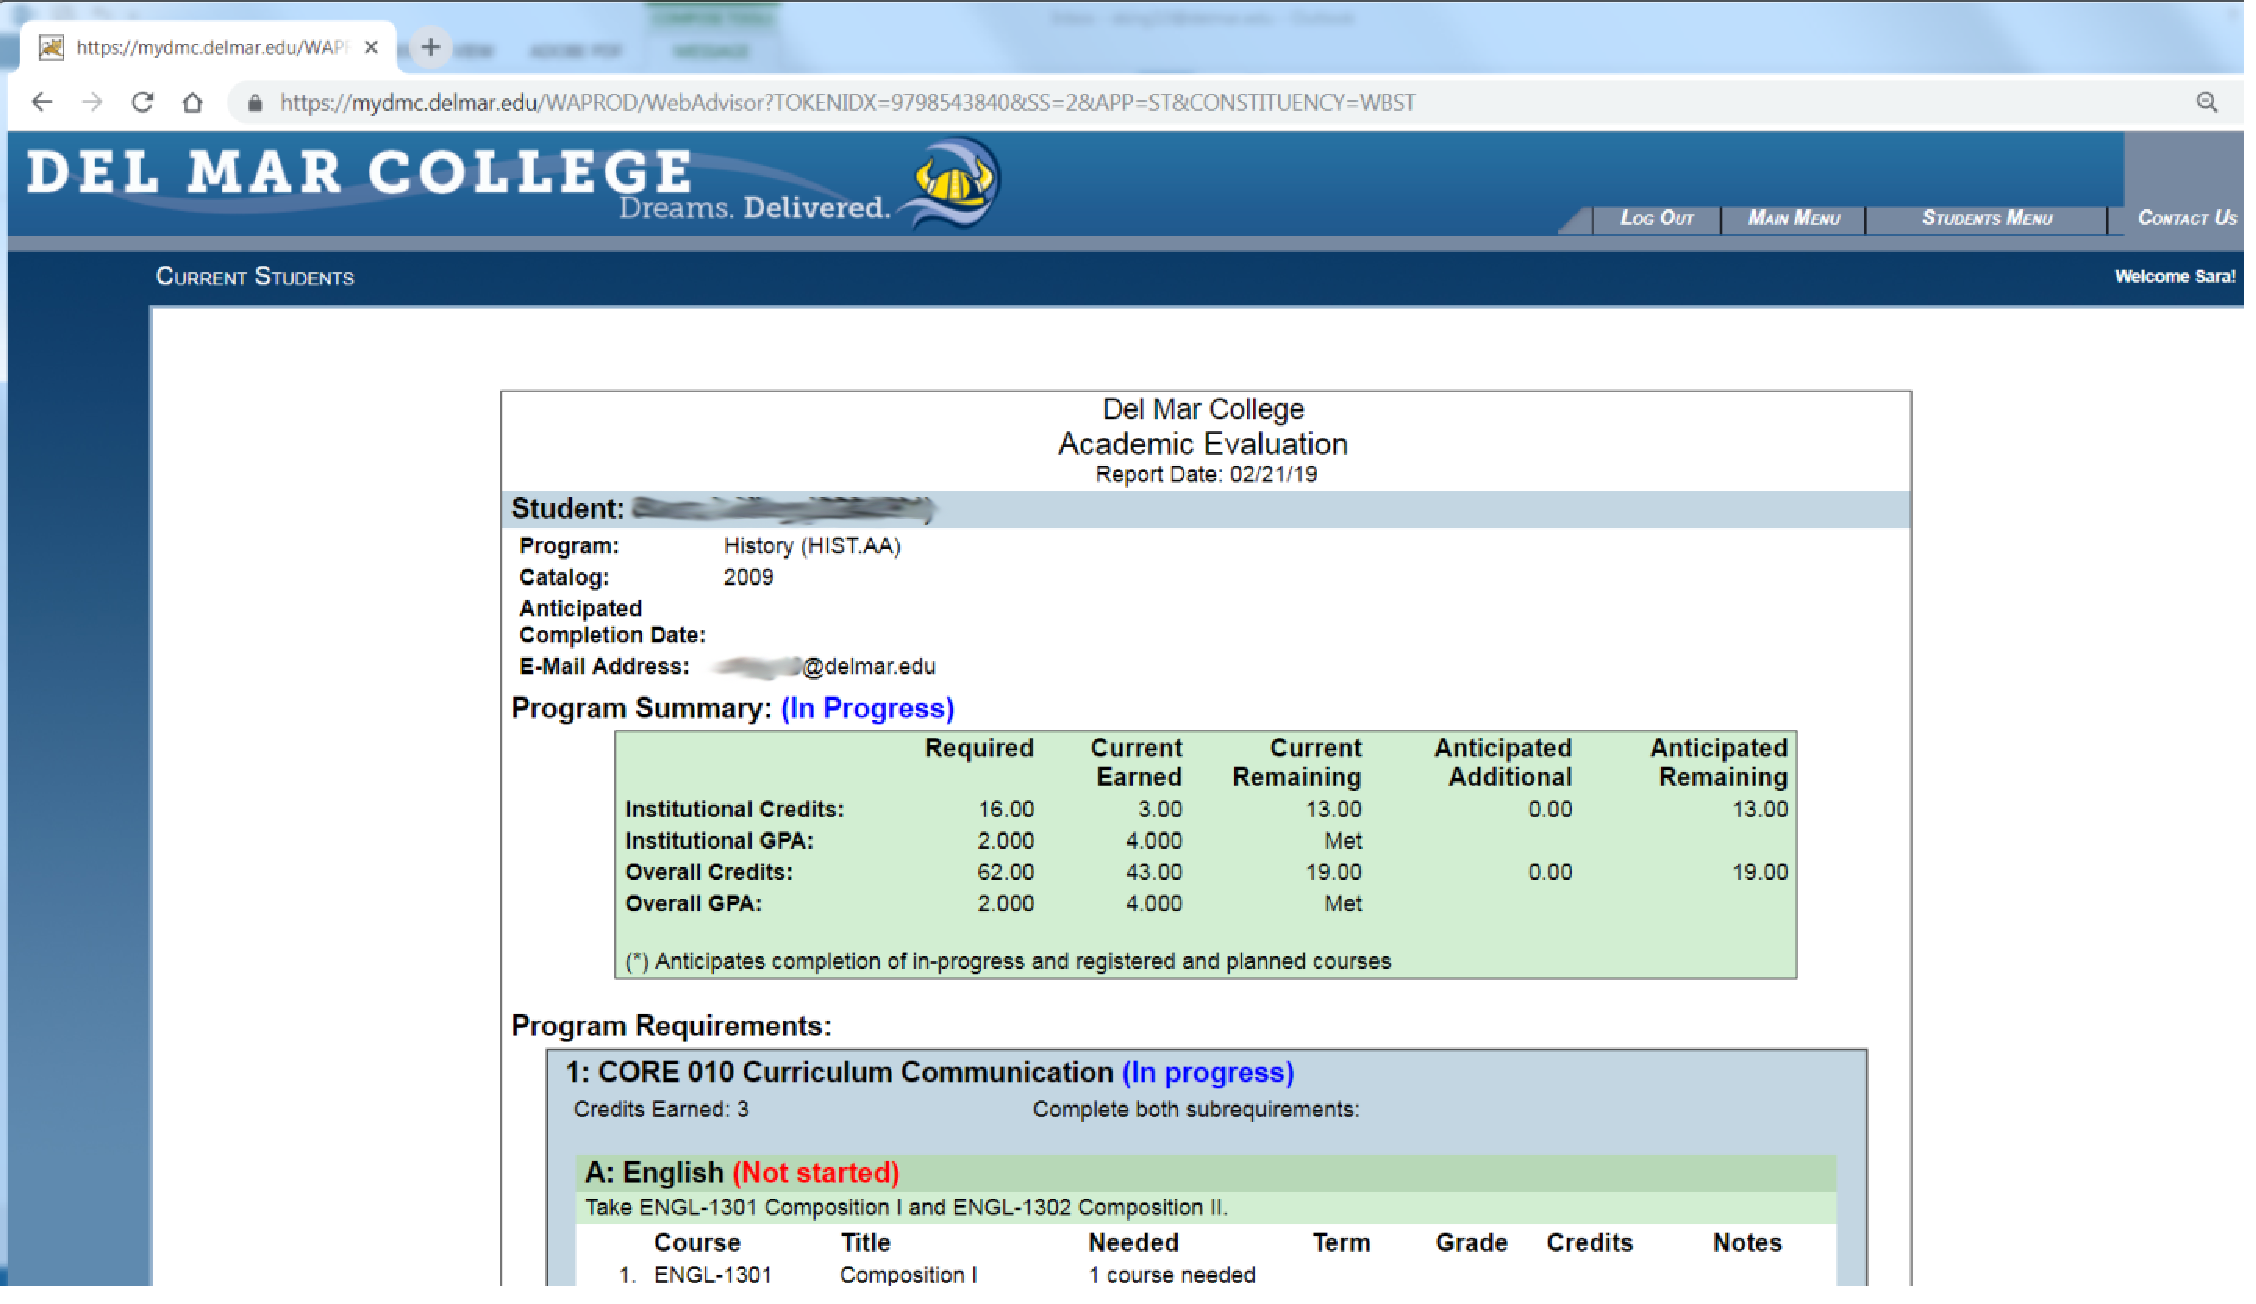Click Anticipated Remaining column header
The width and height of the screenshot is (2256, 1304).
[x=1719, y=762]
